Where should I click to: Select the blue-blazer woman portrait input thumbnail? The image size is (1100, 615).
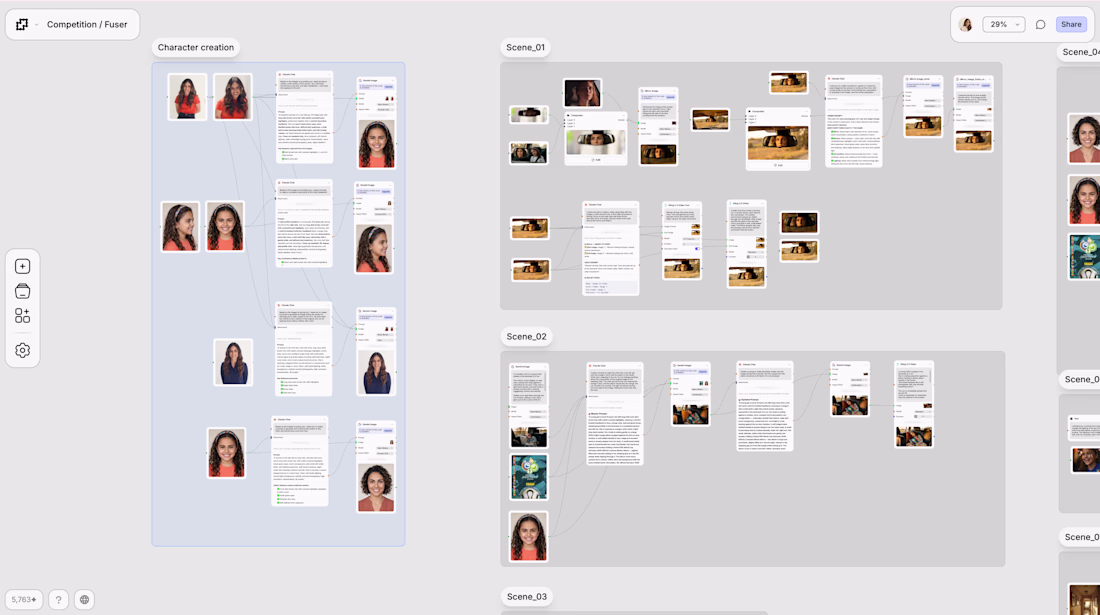233,362
